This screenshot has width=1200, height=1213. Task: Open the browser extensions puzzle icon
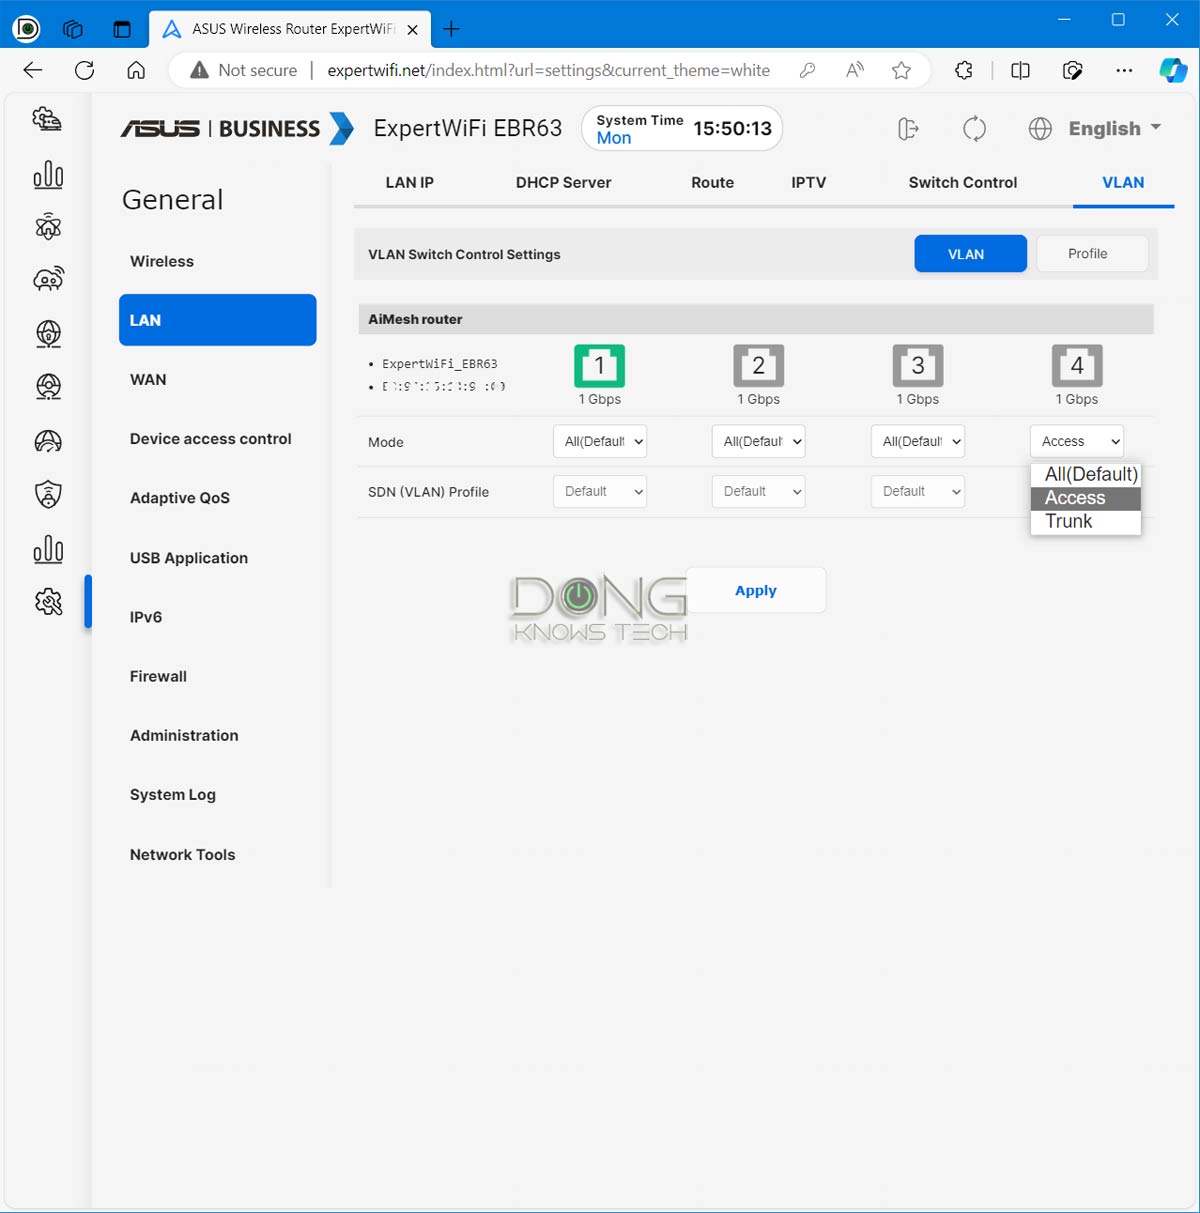click(963, 70)
